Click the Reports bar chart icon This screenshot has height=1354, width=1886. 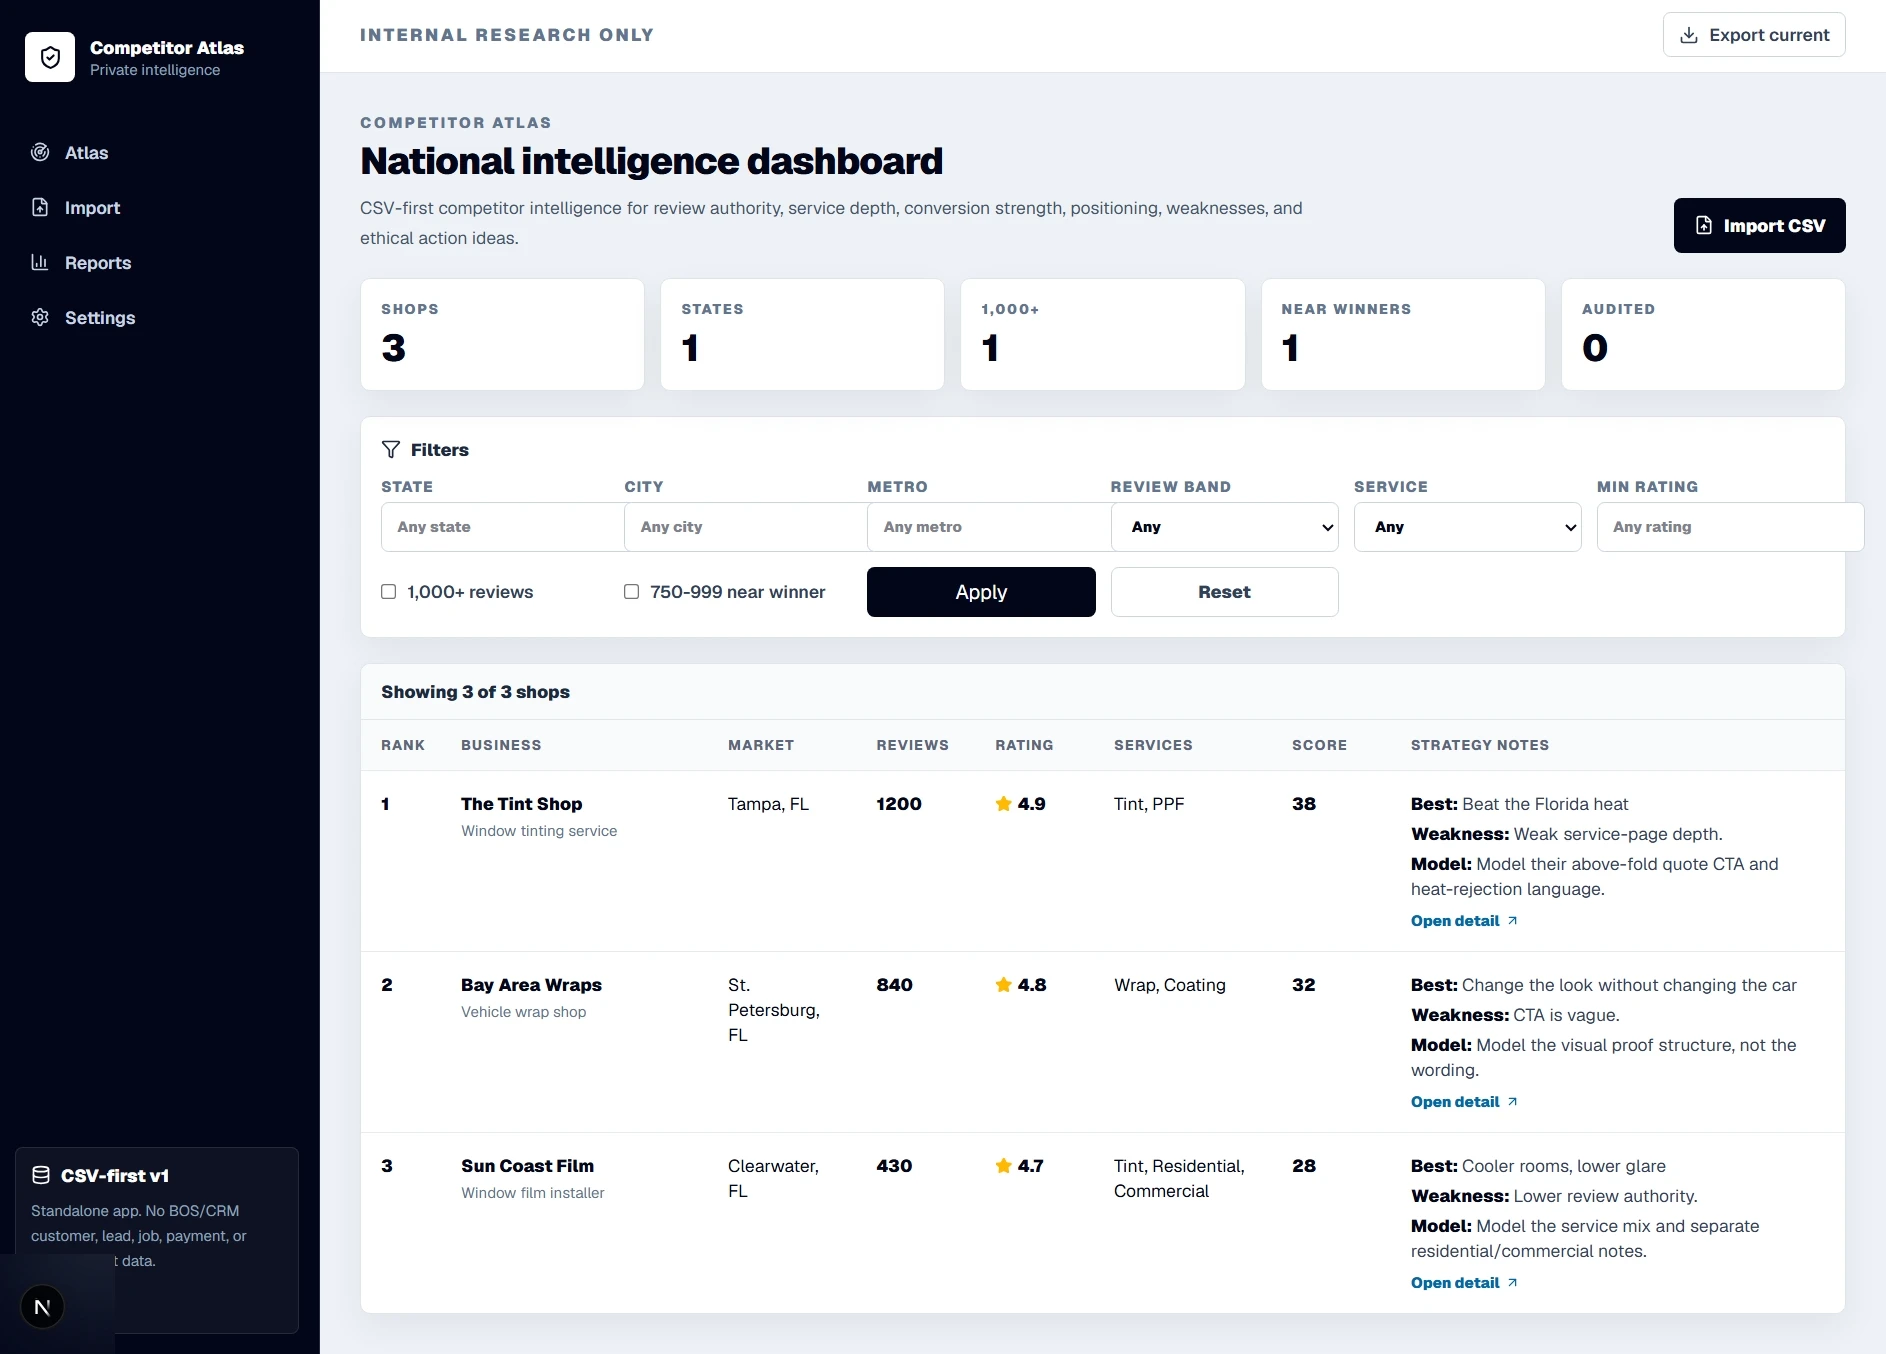(40, 262)
